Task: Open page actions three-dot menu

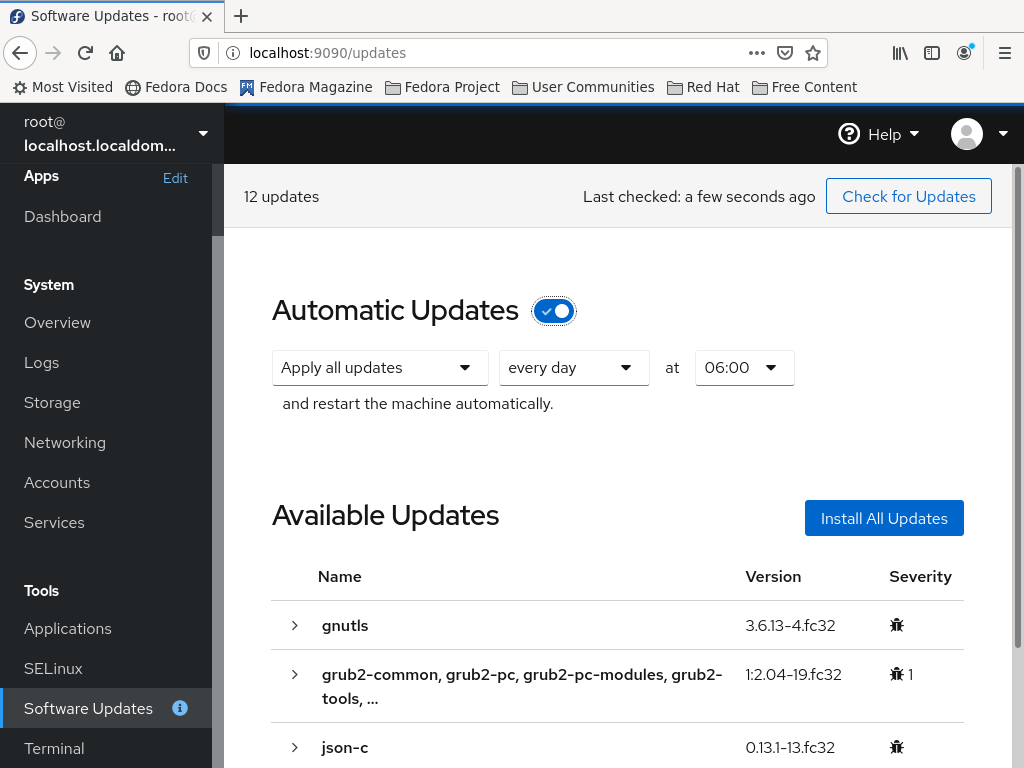Action: [x=756, y=53]
